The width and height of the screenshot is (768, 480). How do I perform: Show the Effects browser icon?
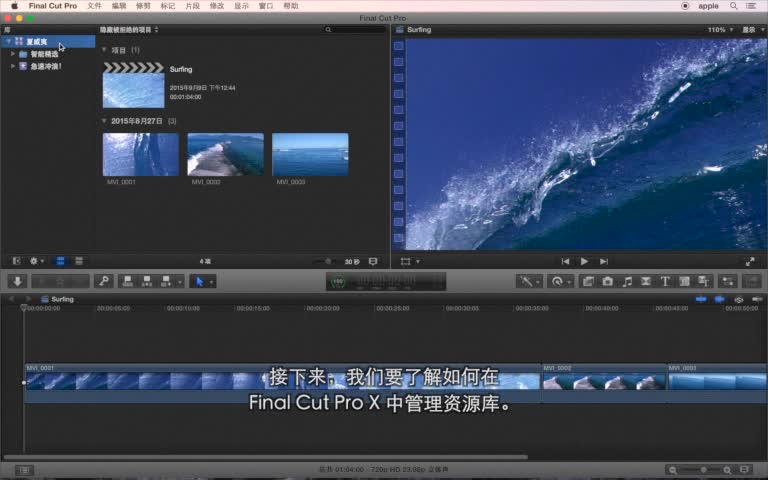pyautogui.click(x=588, y=281)
